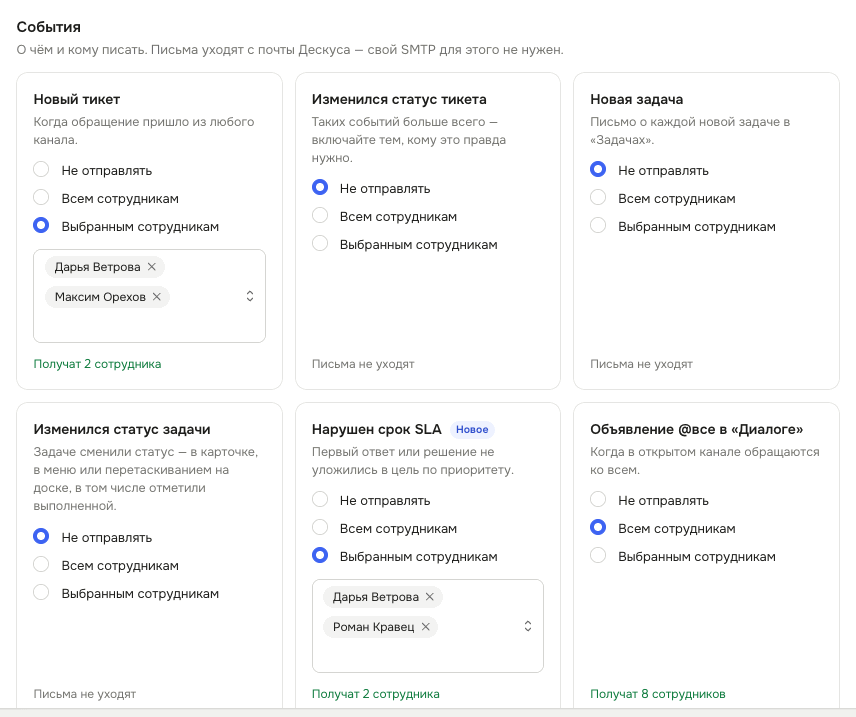The image size is (856, 717).
Task: Select Выбранным сотрудникам for Новый тикет
Action: [41, 226]
